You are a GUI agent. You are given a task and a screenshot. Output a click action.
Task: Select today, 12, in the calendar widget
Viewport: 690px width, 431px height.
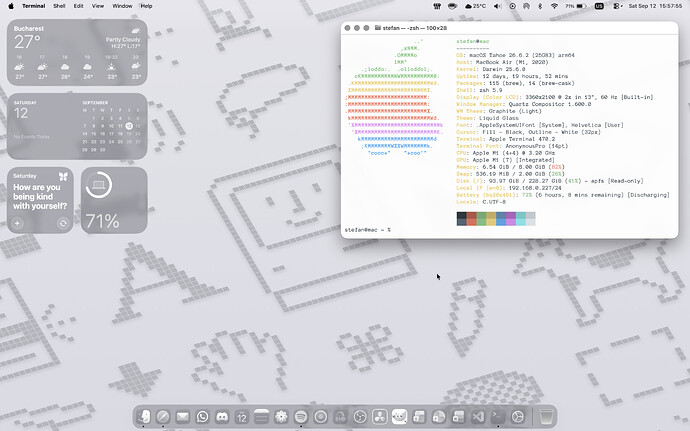(128, 126)
